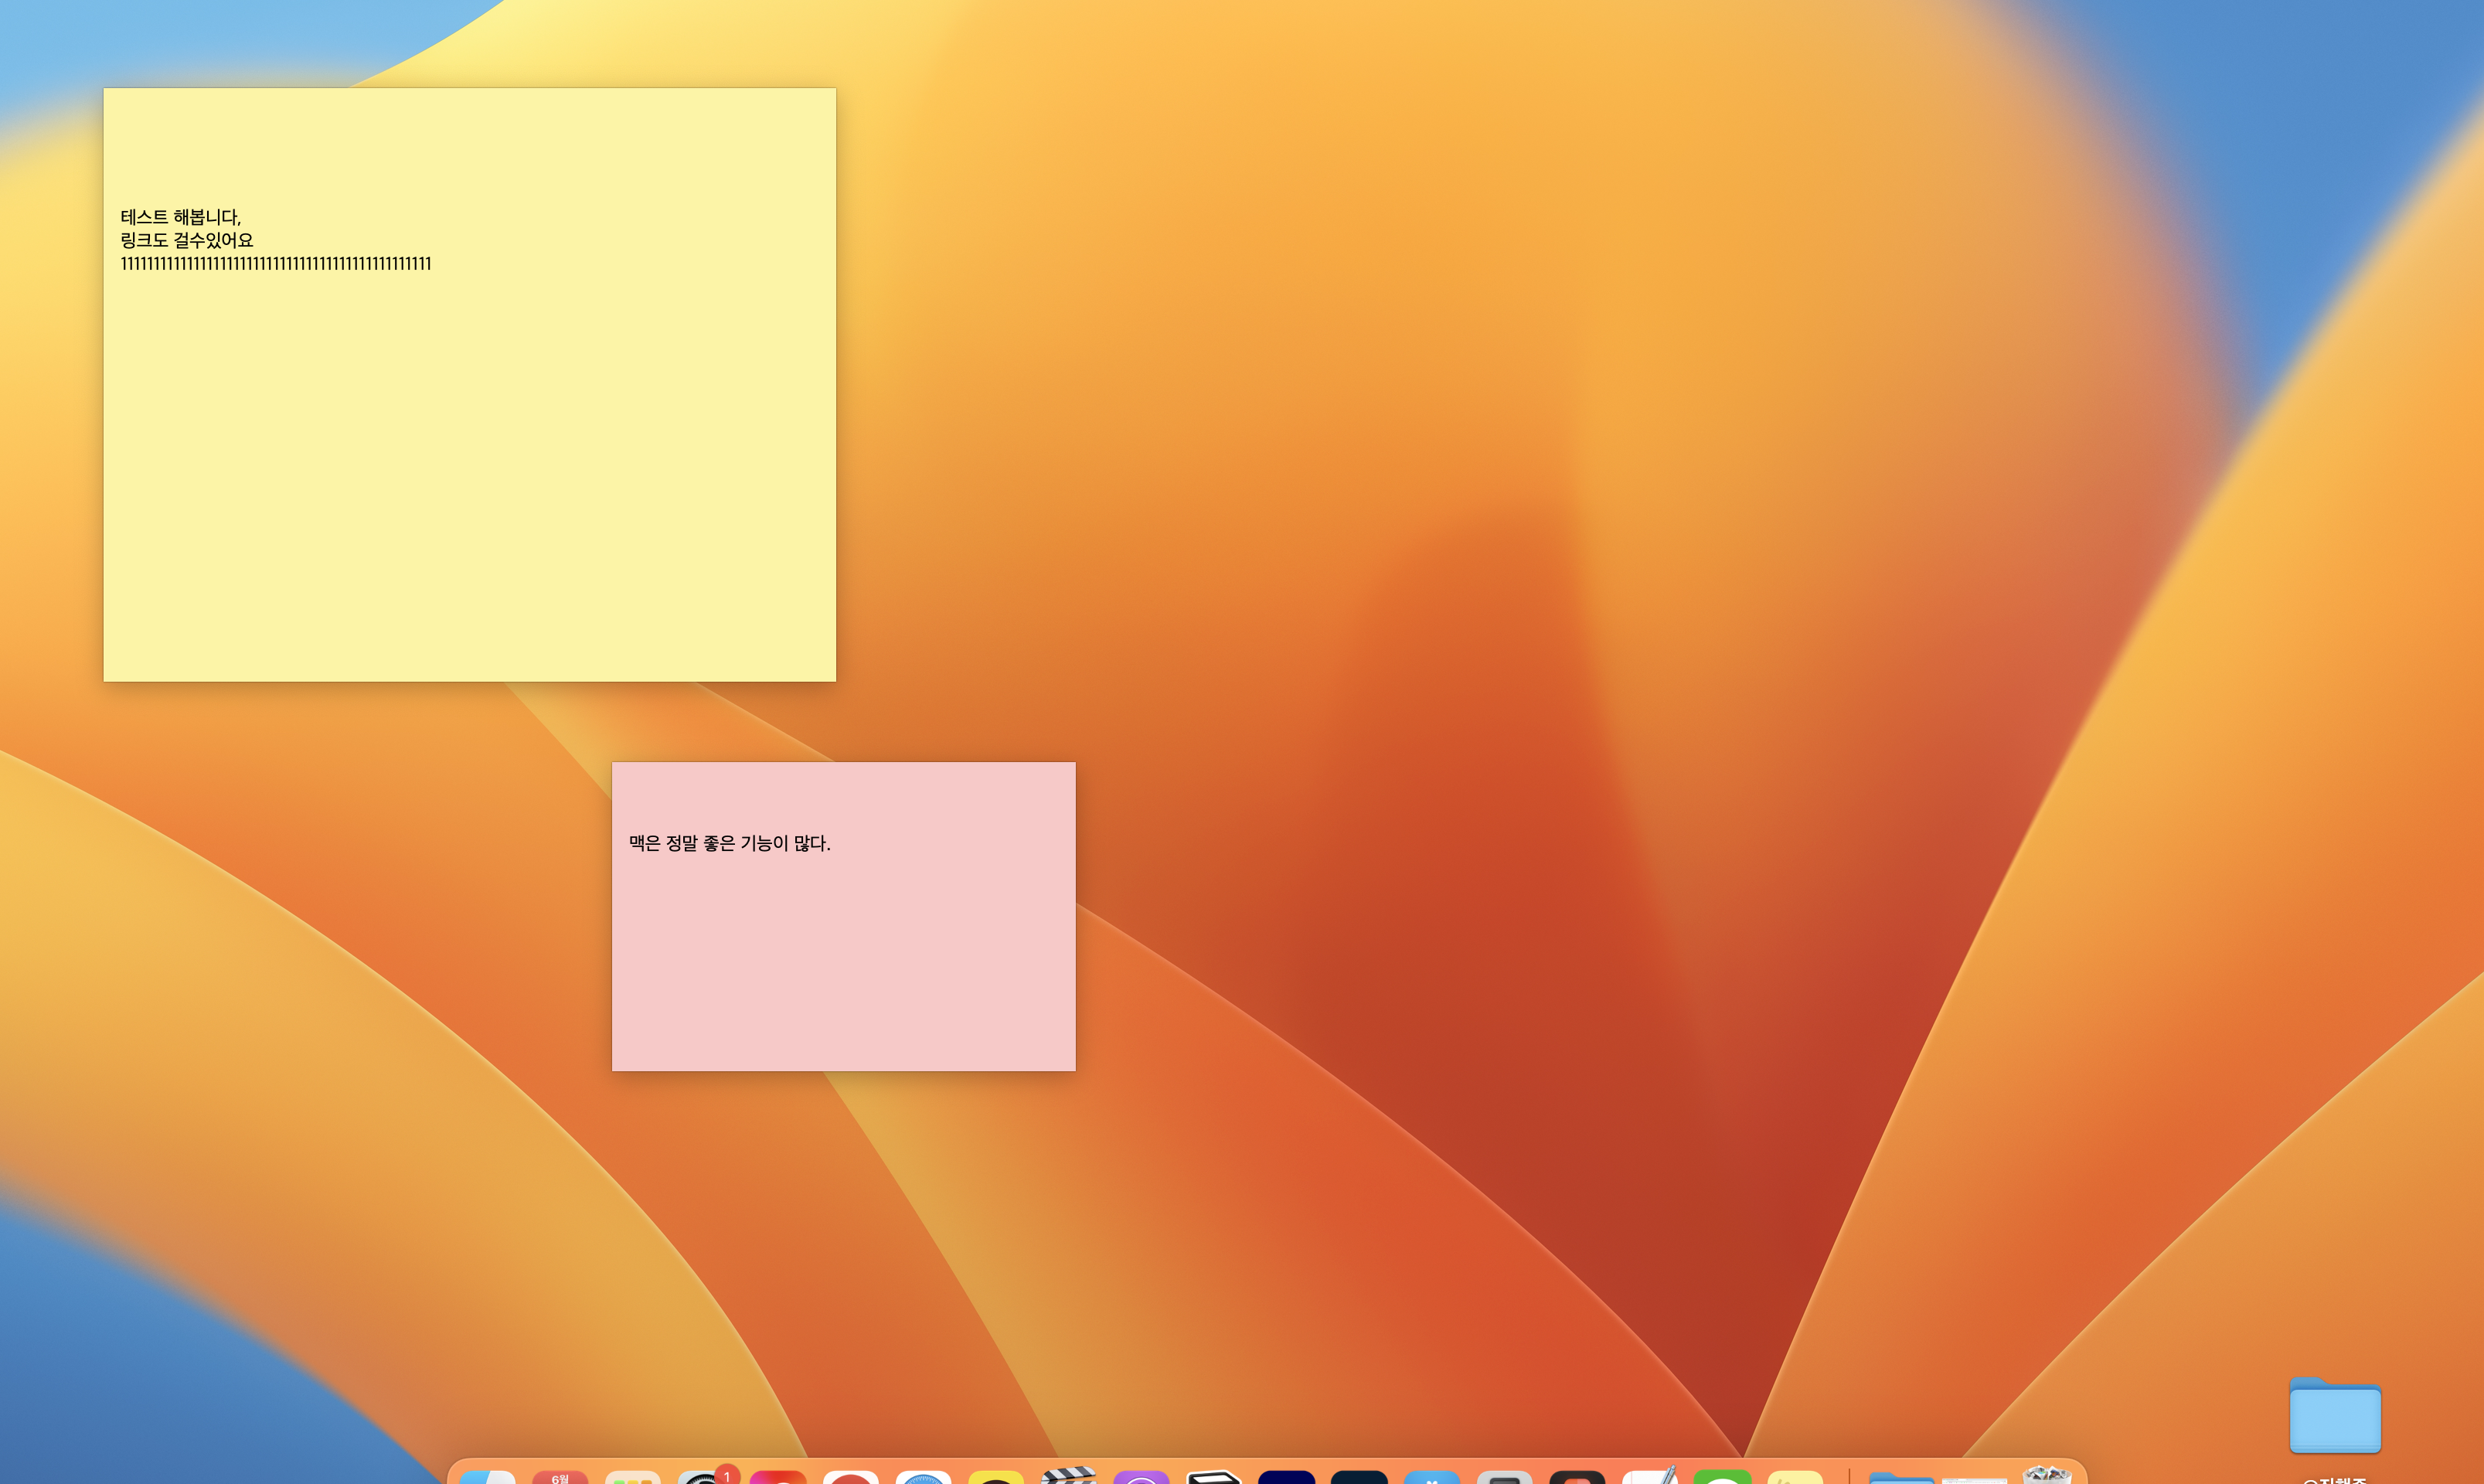Click the long row of 1s
The width and height of the screenshot is (2484, 1484).
275,264
